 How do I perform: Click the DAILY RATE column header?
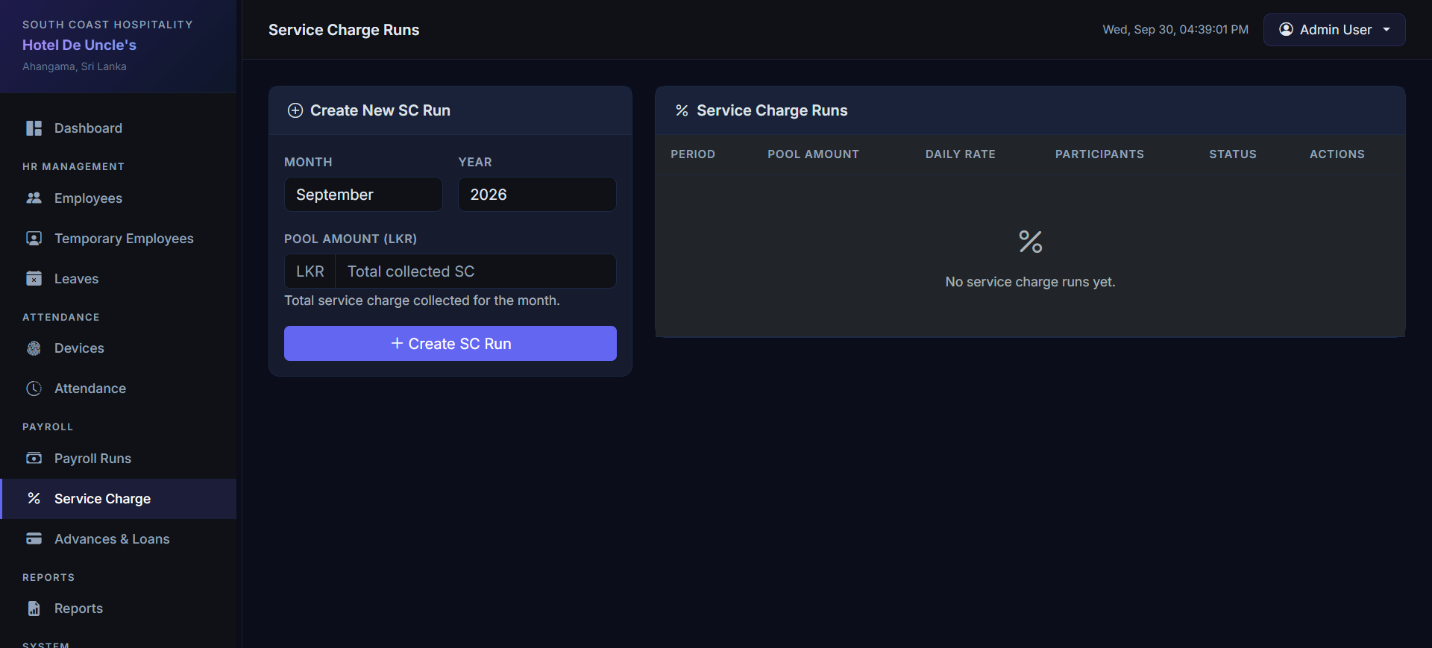(960, 154)
